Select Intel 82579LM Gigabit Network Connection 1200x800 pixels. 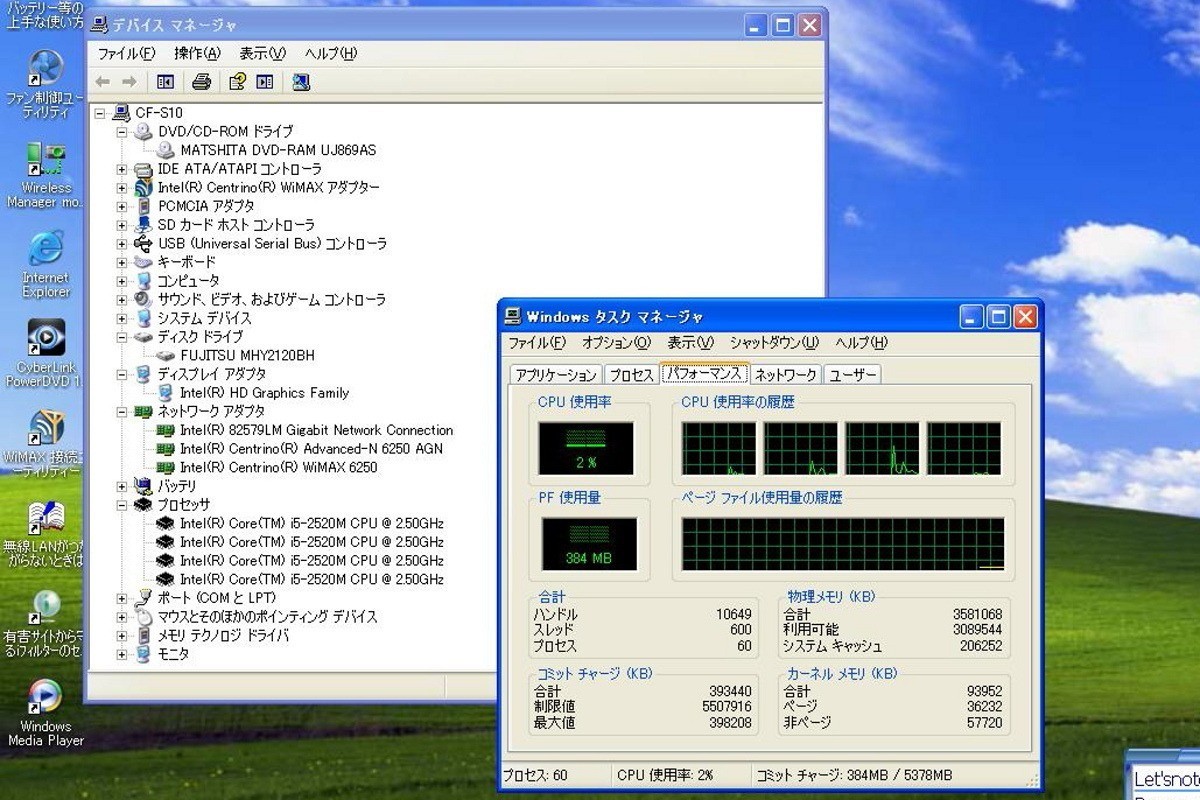316,430
